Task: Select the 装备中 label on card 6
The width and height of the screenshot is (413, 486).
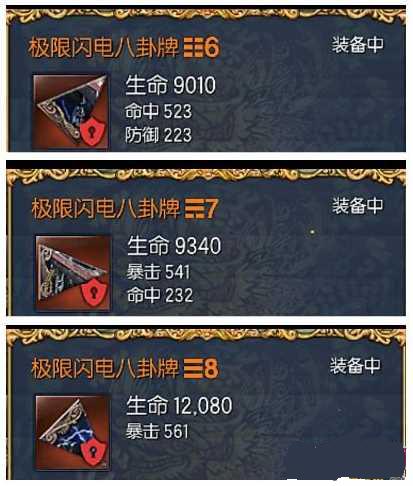Action: 357,45
